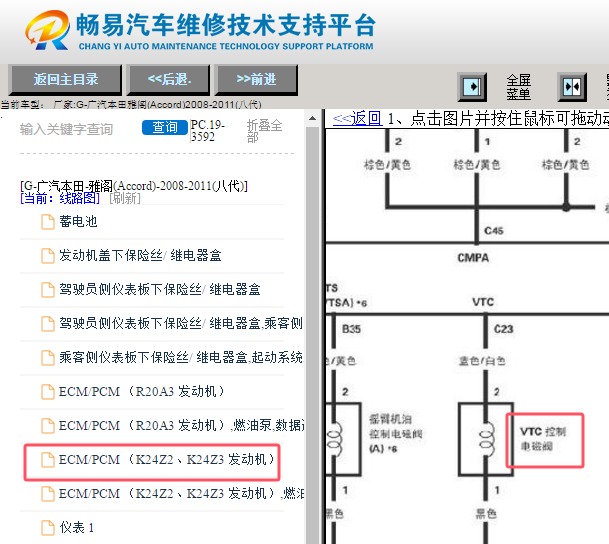Click the page icon beside 仪表 1
Viewport: 609px width, 544px height.
tap(48, 528)
